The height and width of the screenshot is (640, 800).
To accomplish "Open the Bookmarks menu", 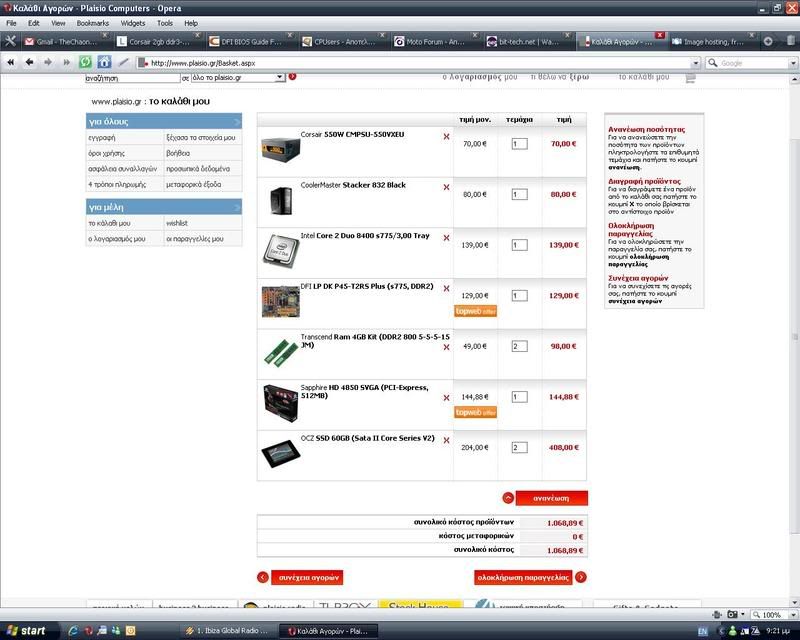I will [93, 23].
